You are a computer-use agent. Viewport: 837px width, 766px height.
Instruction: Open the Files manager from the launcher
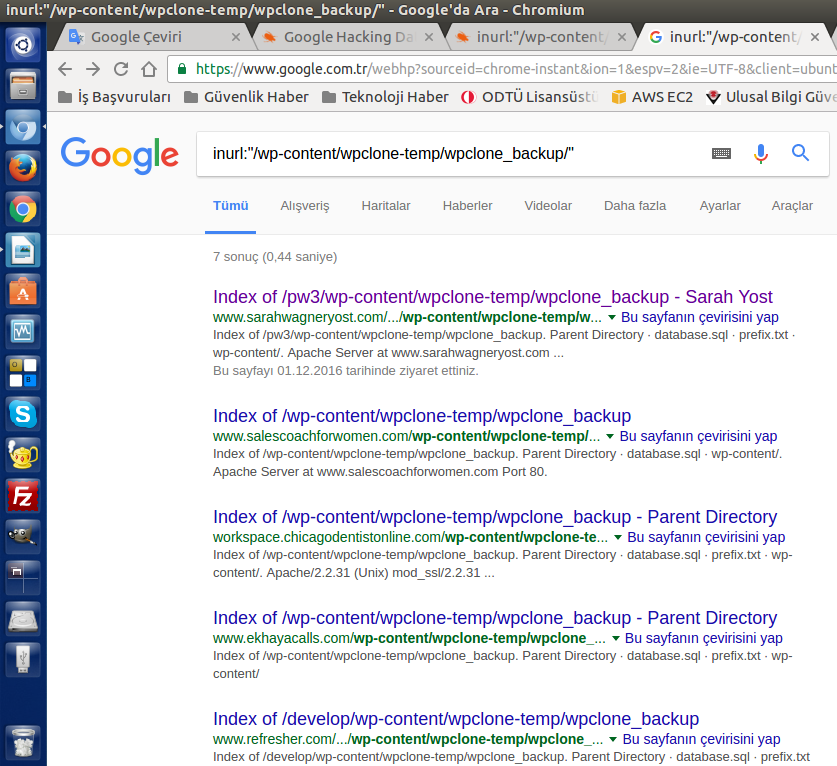point(23,86)
